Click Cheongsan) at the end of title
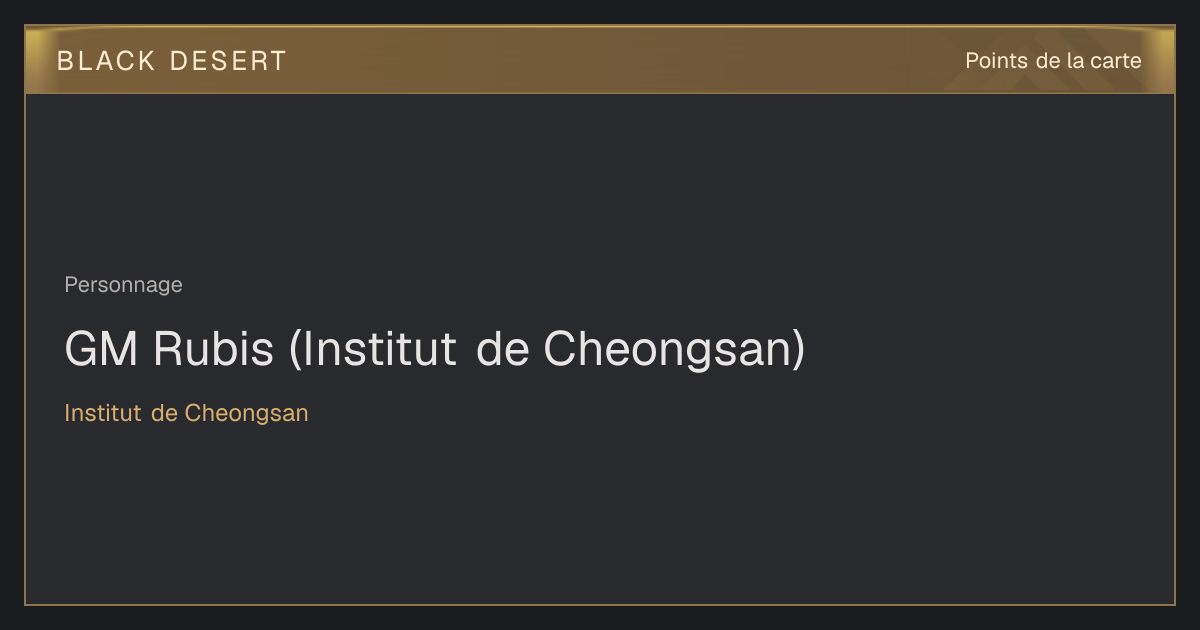The height and width of the screenshot is (630, 1200). 674,349
